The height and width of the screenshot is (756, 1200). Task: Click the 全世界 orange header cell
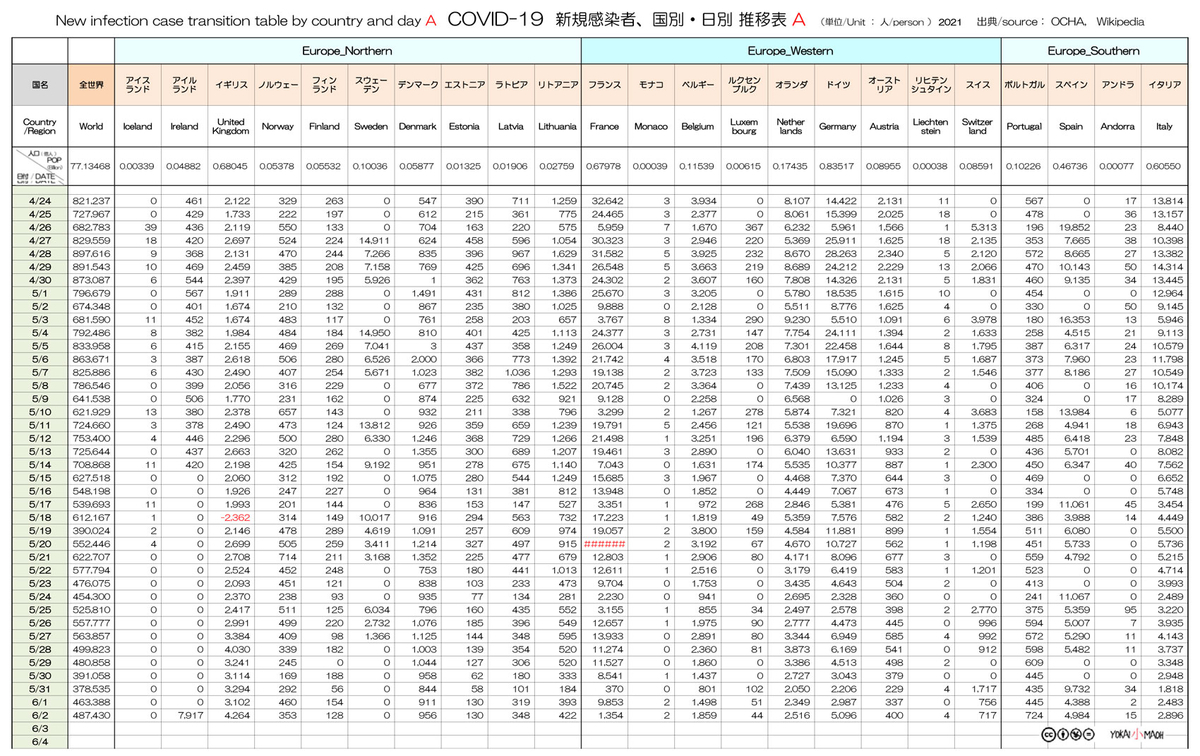click(91, 85)
